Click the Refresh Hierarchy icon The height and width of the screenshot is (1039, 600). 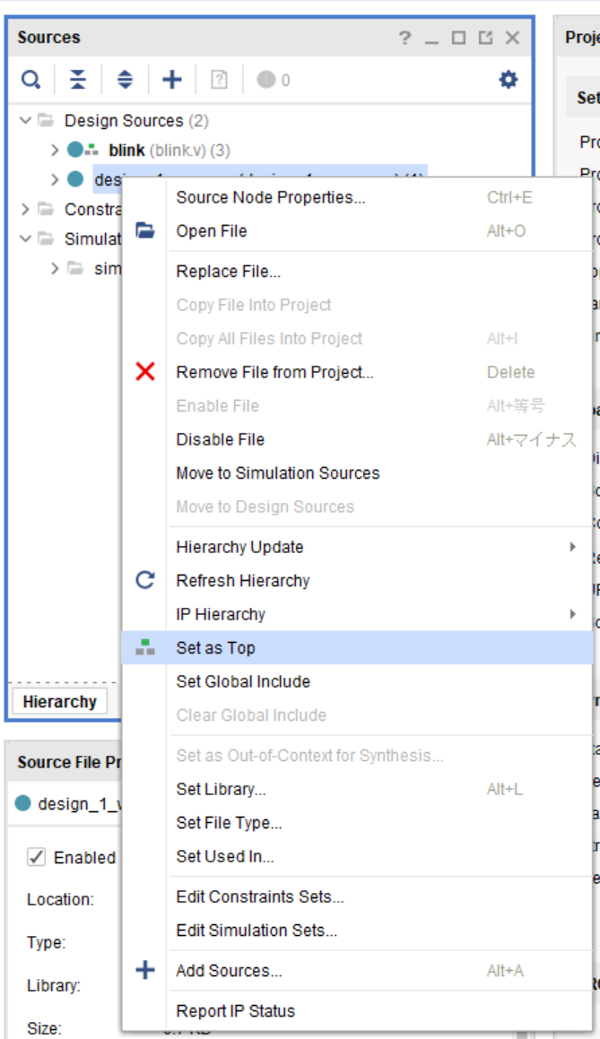tap(146, 580)
